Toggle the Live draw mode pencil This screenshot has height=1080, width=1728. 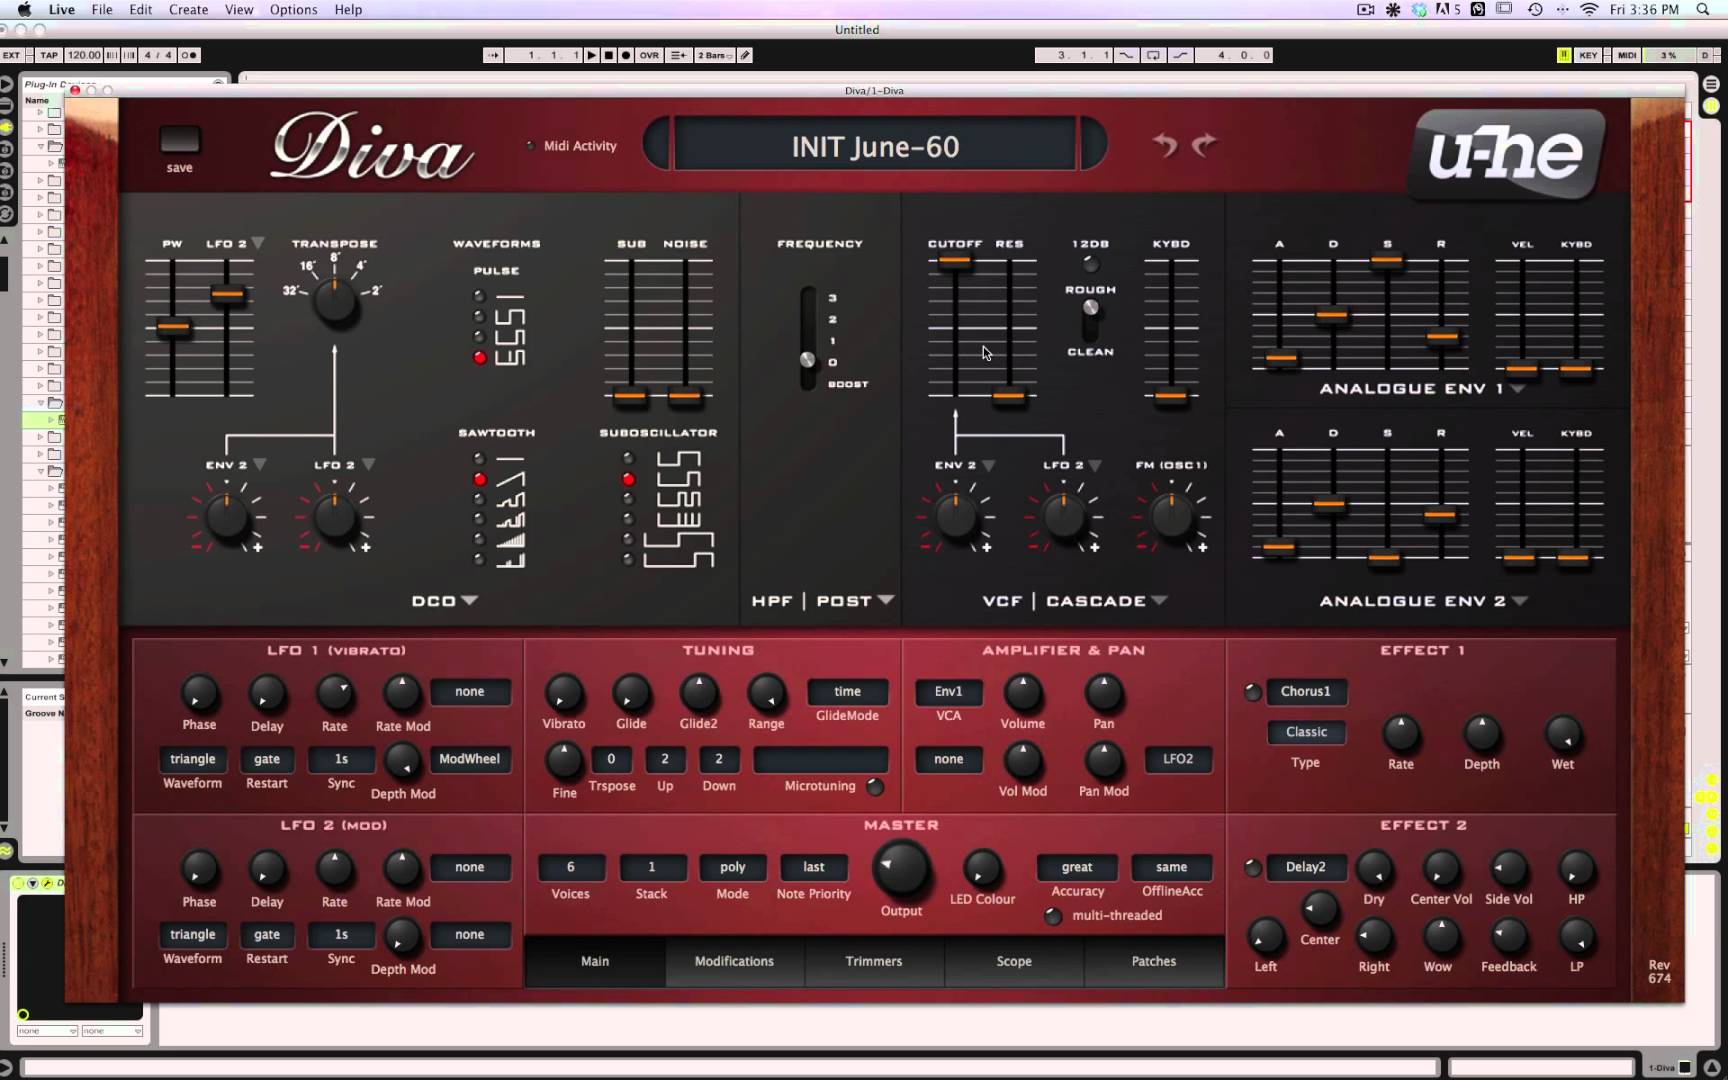745,55
